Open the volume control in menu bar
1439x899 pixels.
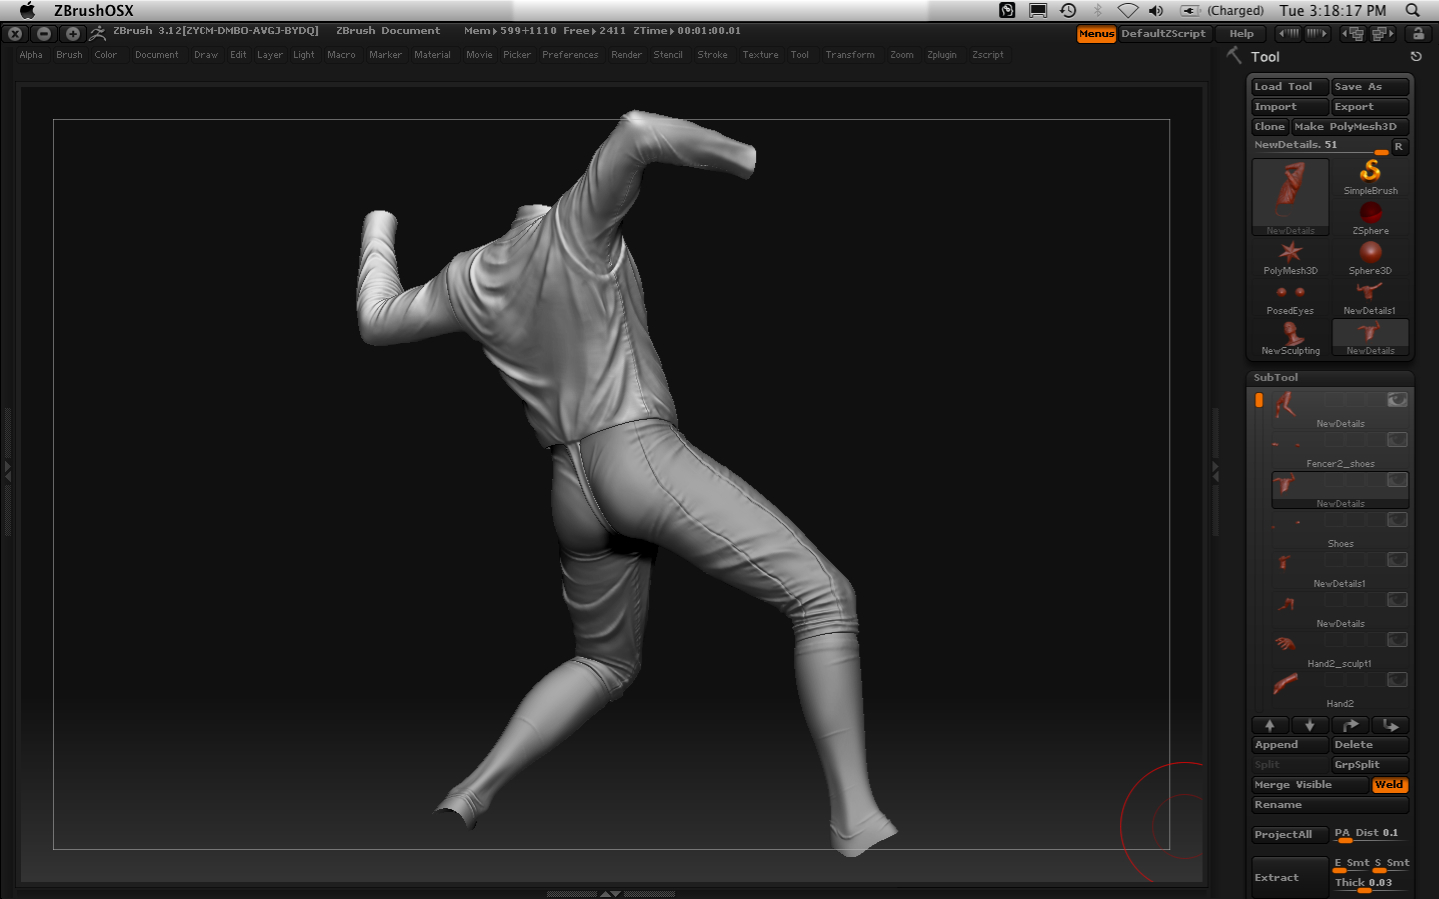[x=1156, y=10]
